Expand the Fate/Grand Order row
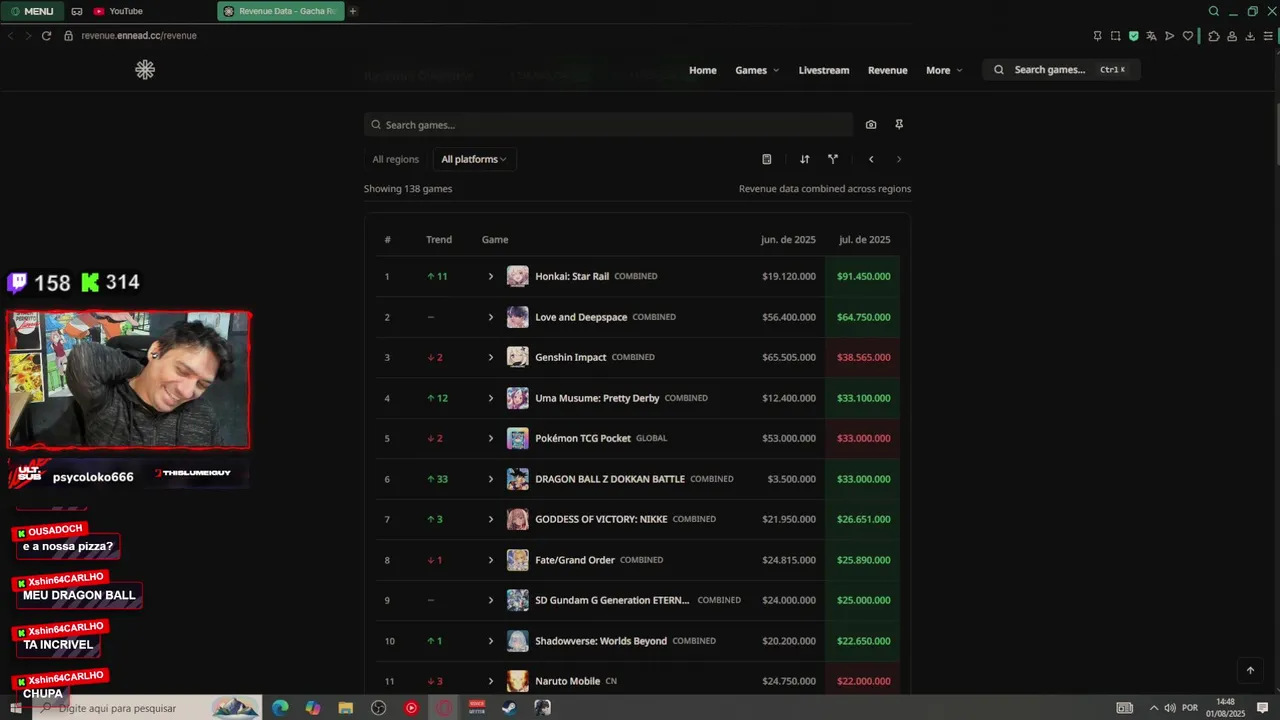Viewport: 1280px width, 720px height. click(490, 560)
